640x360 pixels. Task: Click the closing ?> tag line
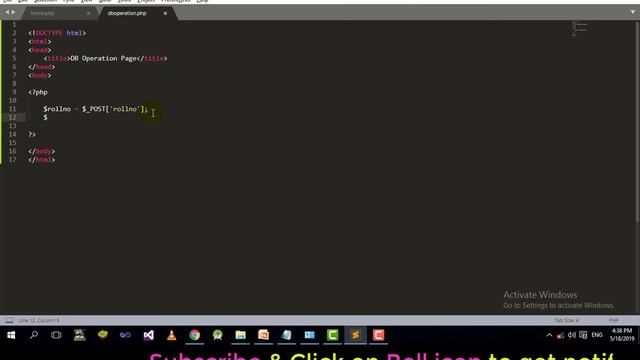[x=32, y=134]
